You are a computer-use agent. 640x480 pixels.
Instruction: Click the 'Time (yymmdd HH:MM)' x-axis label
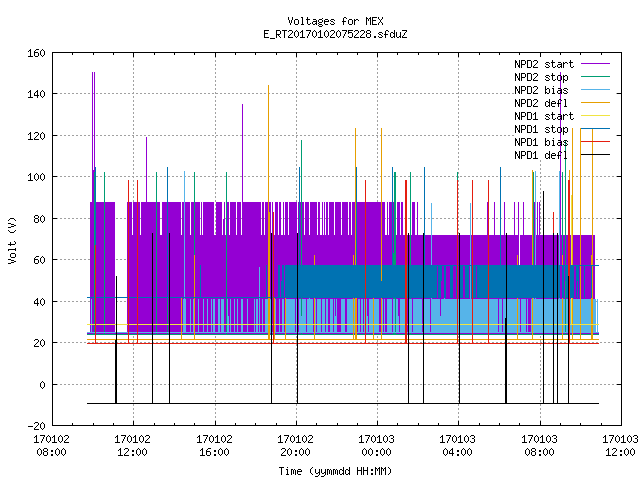[x=335, y=471]
